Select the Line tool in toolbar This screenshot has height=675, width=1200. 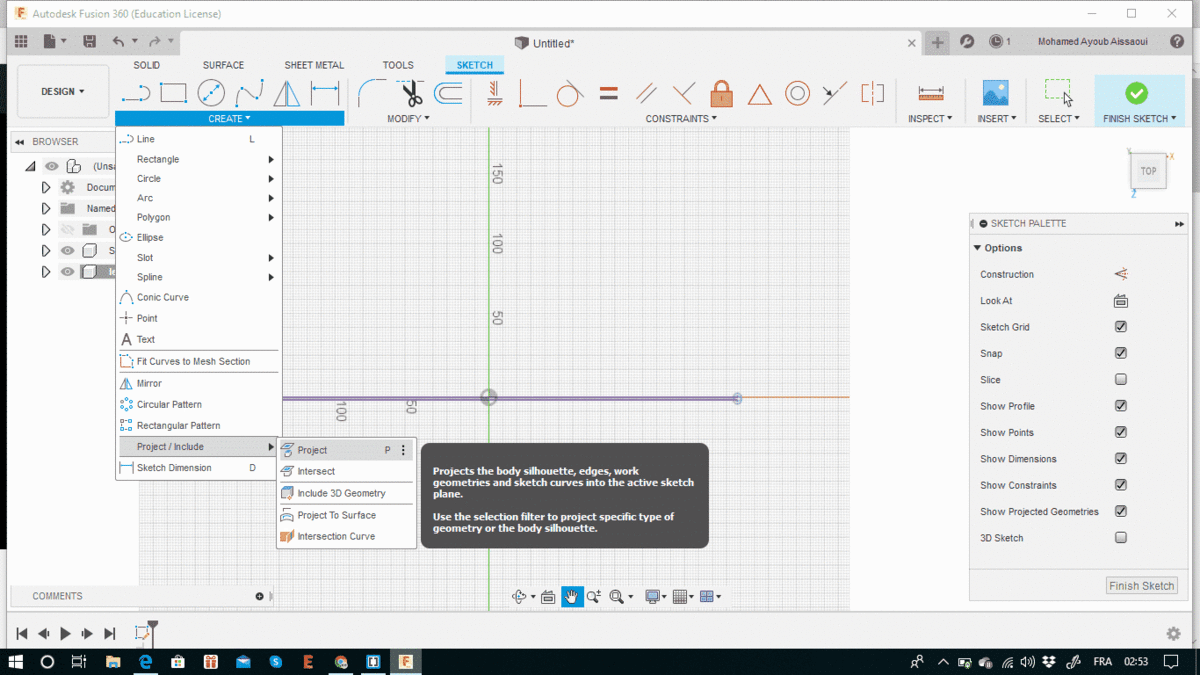135,94
